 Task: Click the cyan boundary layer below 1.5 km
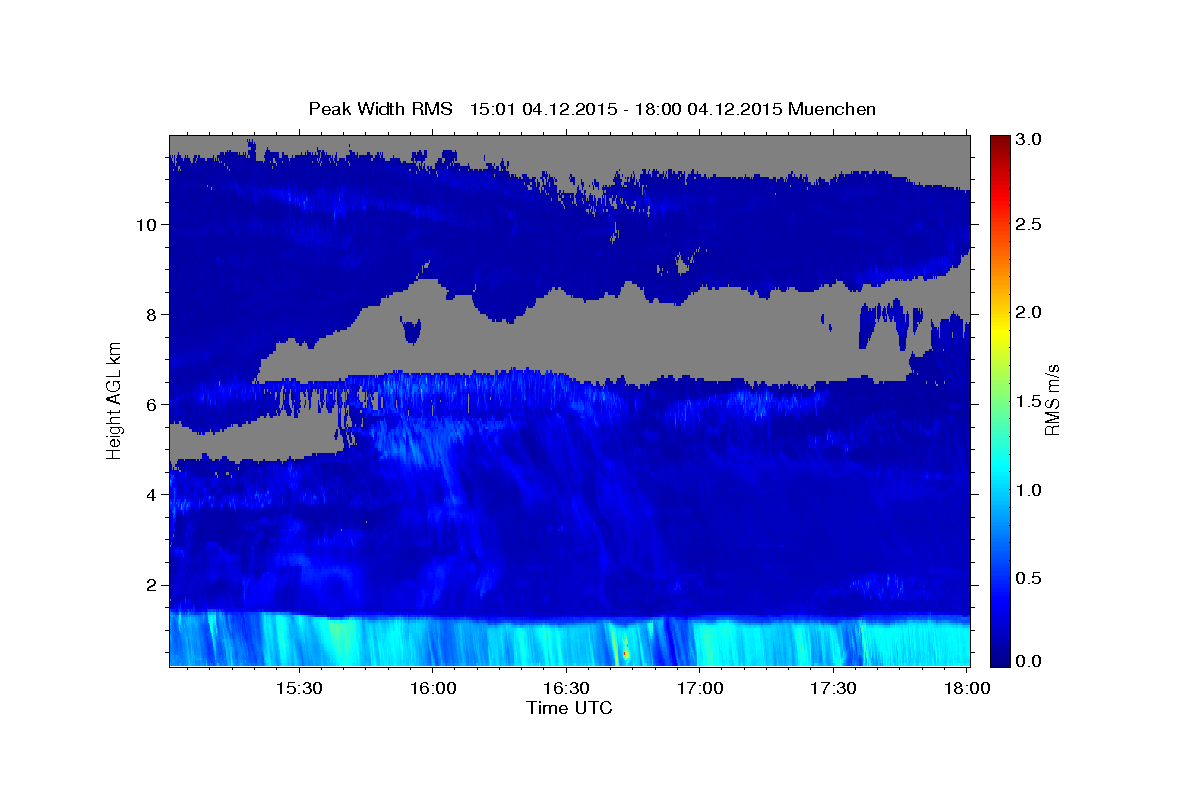[x=569, y=640]
